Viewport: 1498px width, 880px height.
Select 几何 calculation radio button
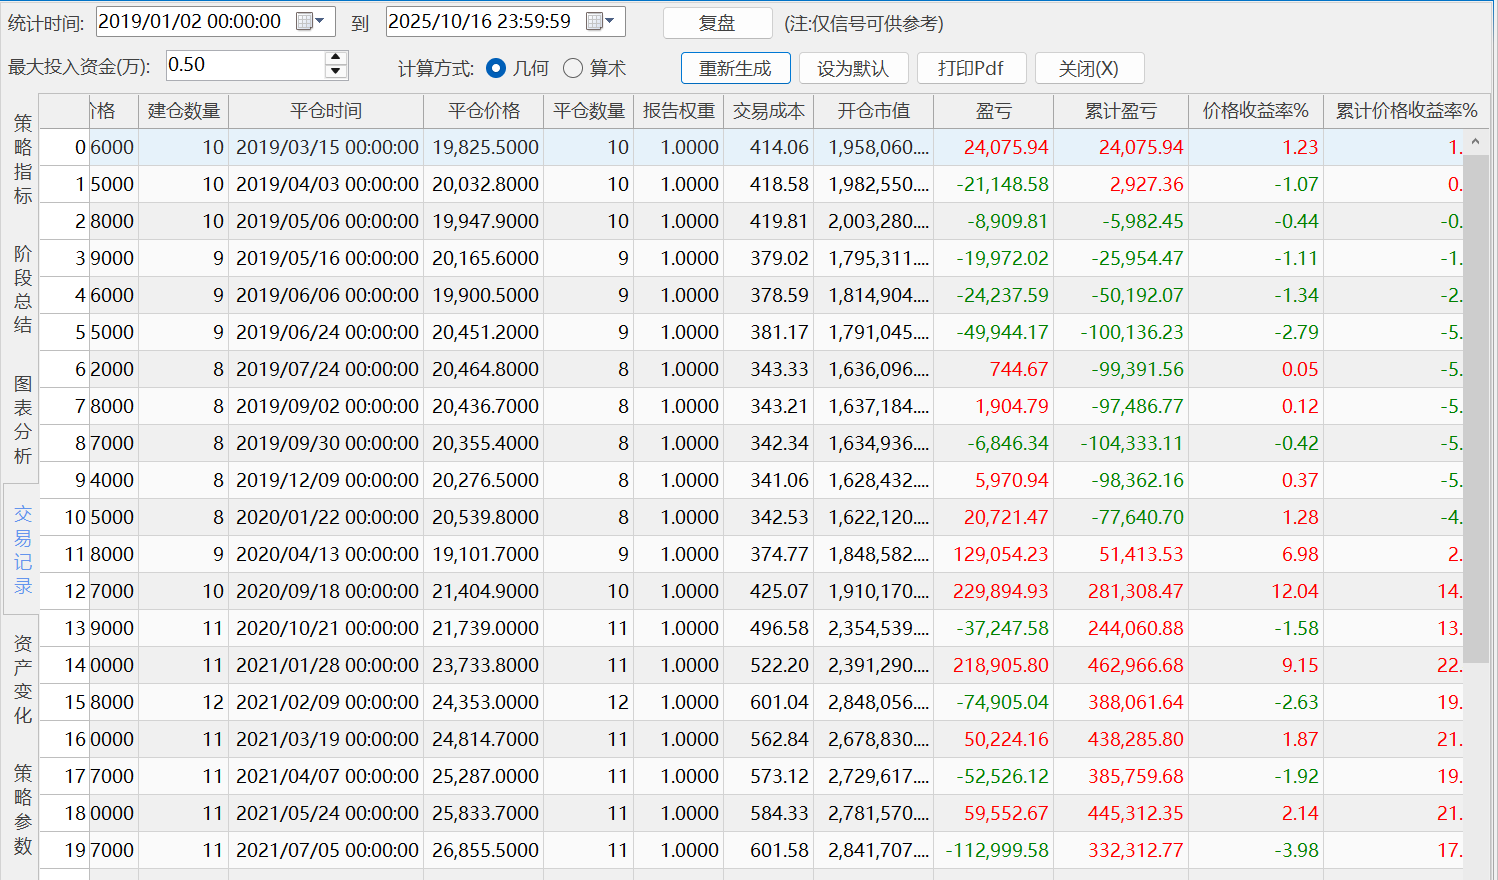pos(495,68)
